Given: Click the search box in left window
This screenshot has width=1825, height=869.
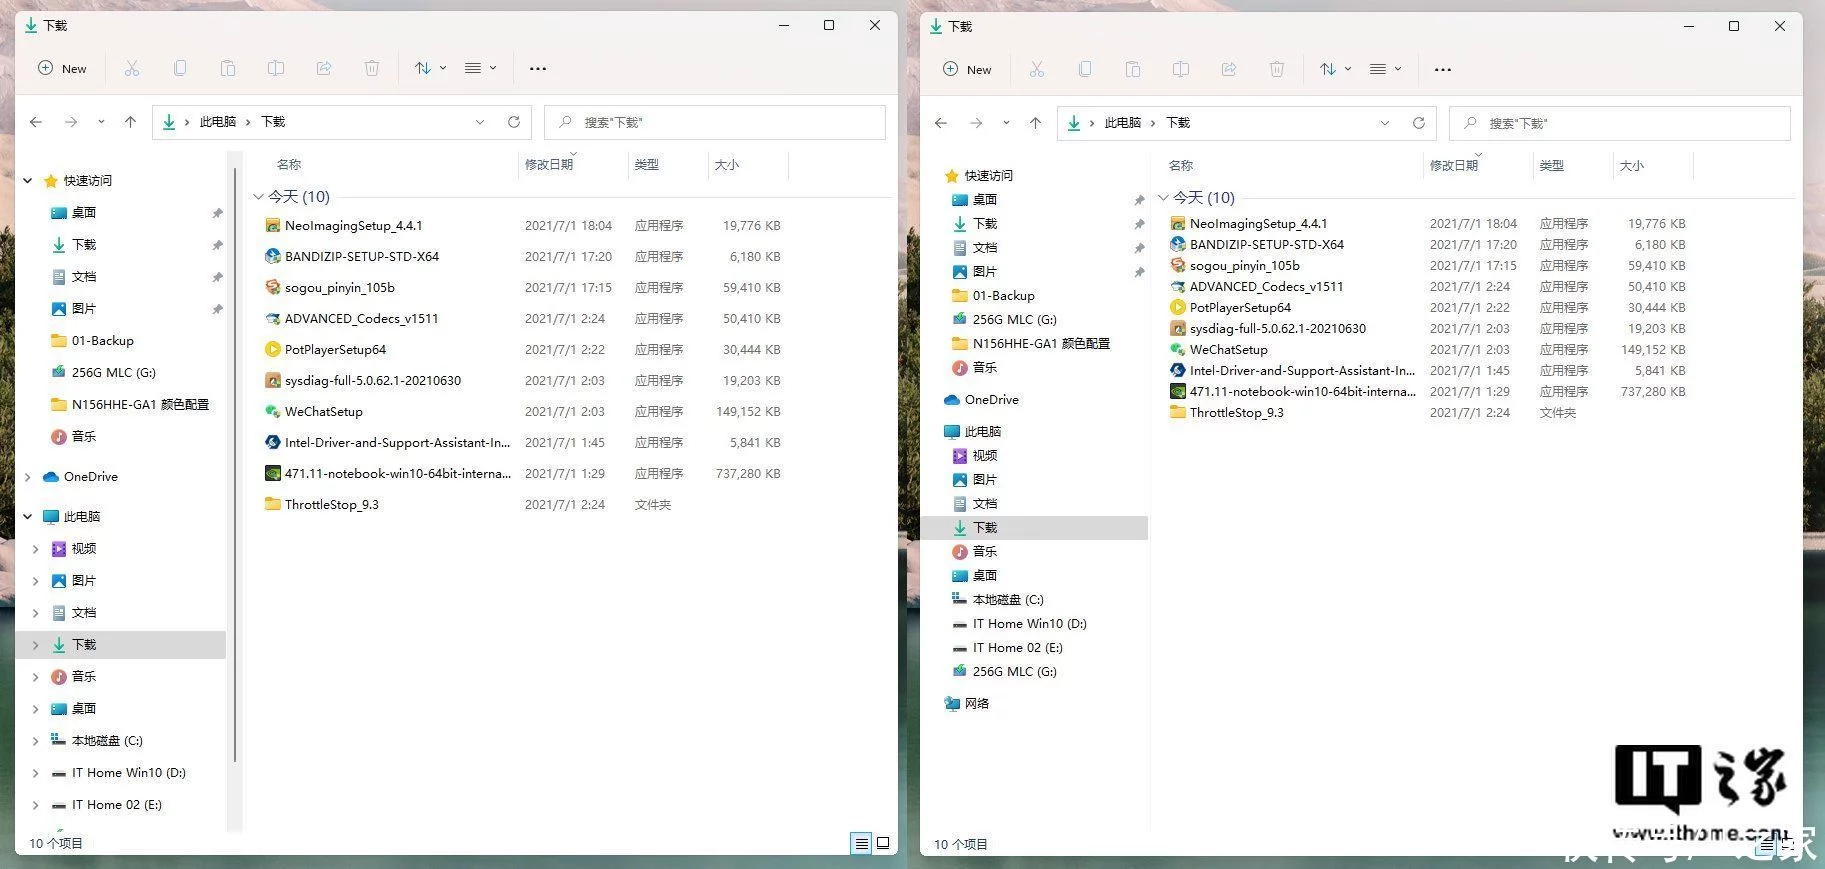Looking at the screenshot, I should pyautogui.click(x=715, y=122).
